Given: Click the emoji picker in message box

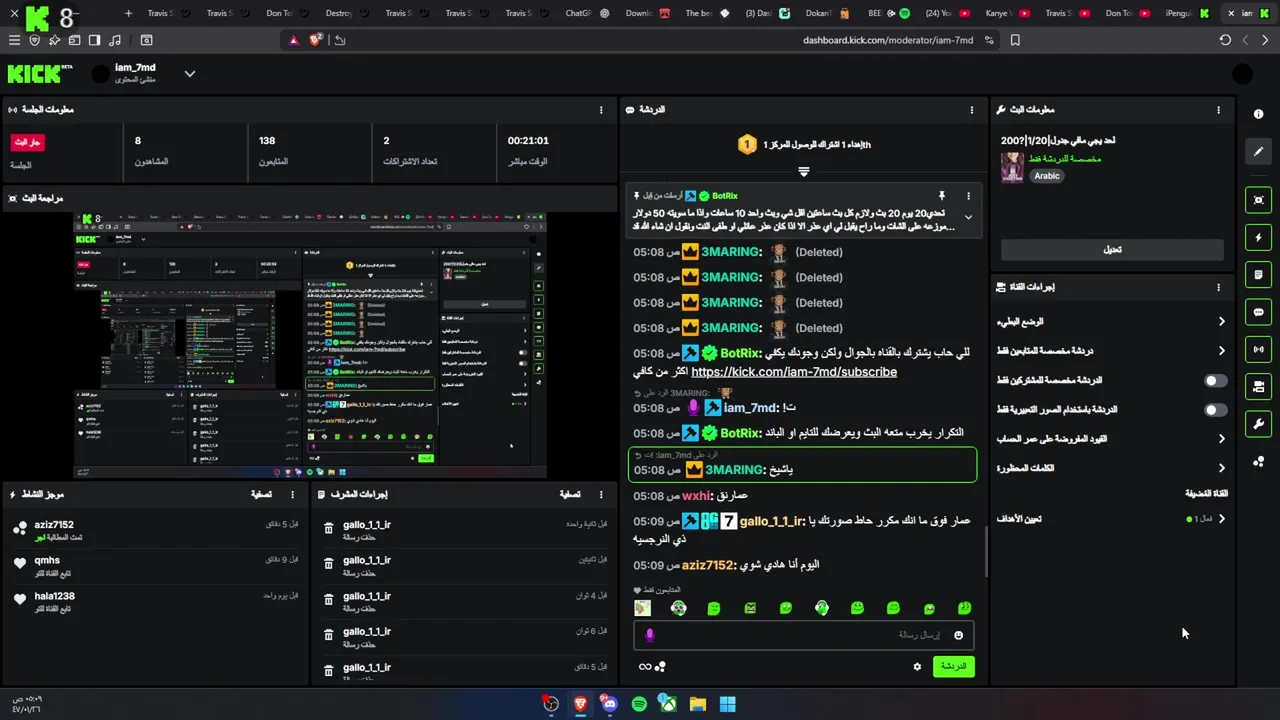Looking at the screenshot, I should (958, 635).
